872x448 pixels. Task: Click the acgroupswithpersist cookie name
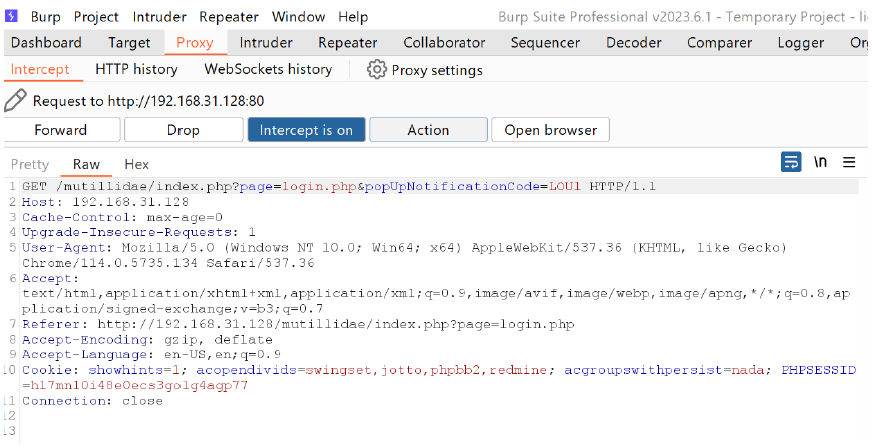643,370
